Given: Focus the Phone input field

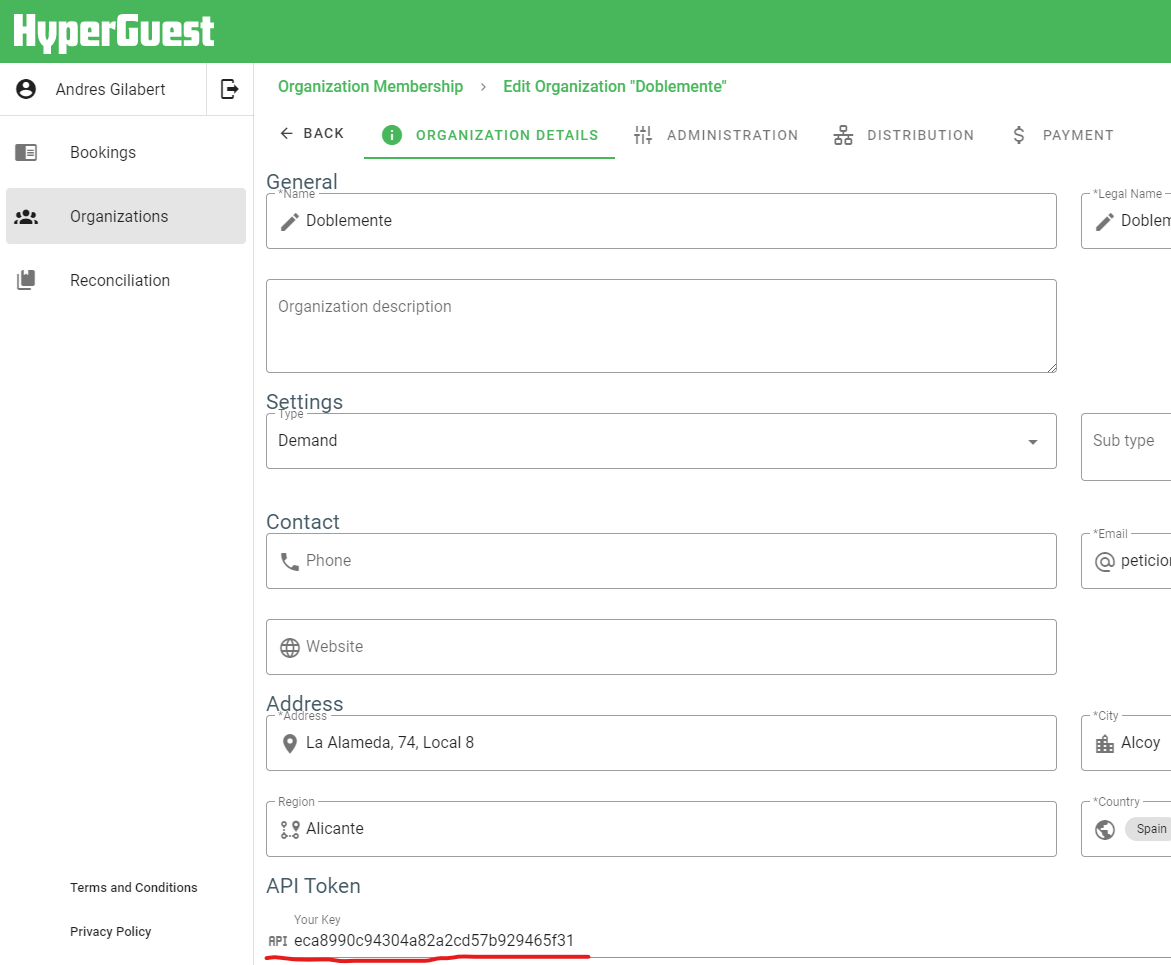Looking at the screenshot, I should click(x=661, y=561).
